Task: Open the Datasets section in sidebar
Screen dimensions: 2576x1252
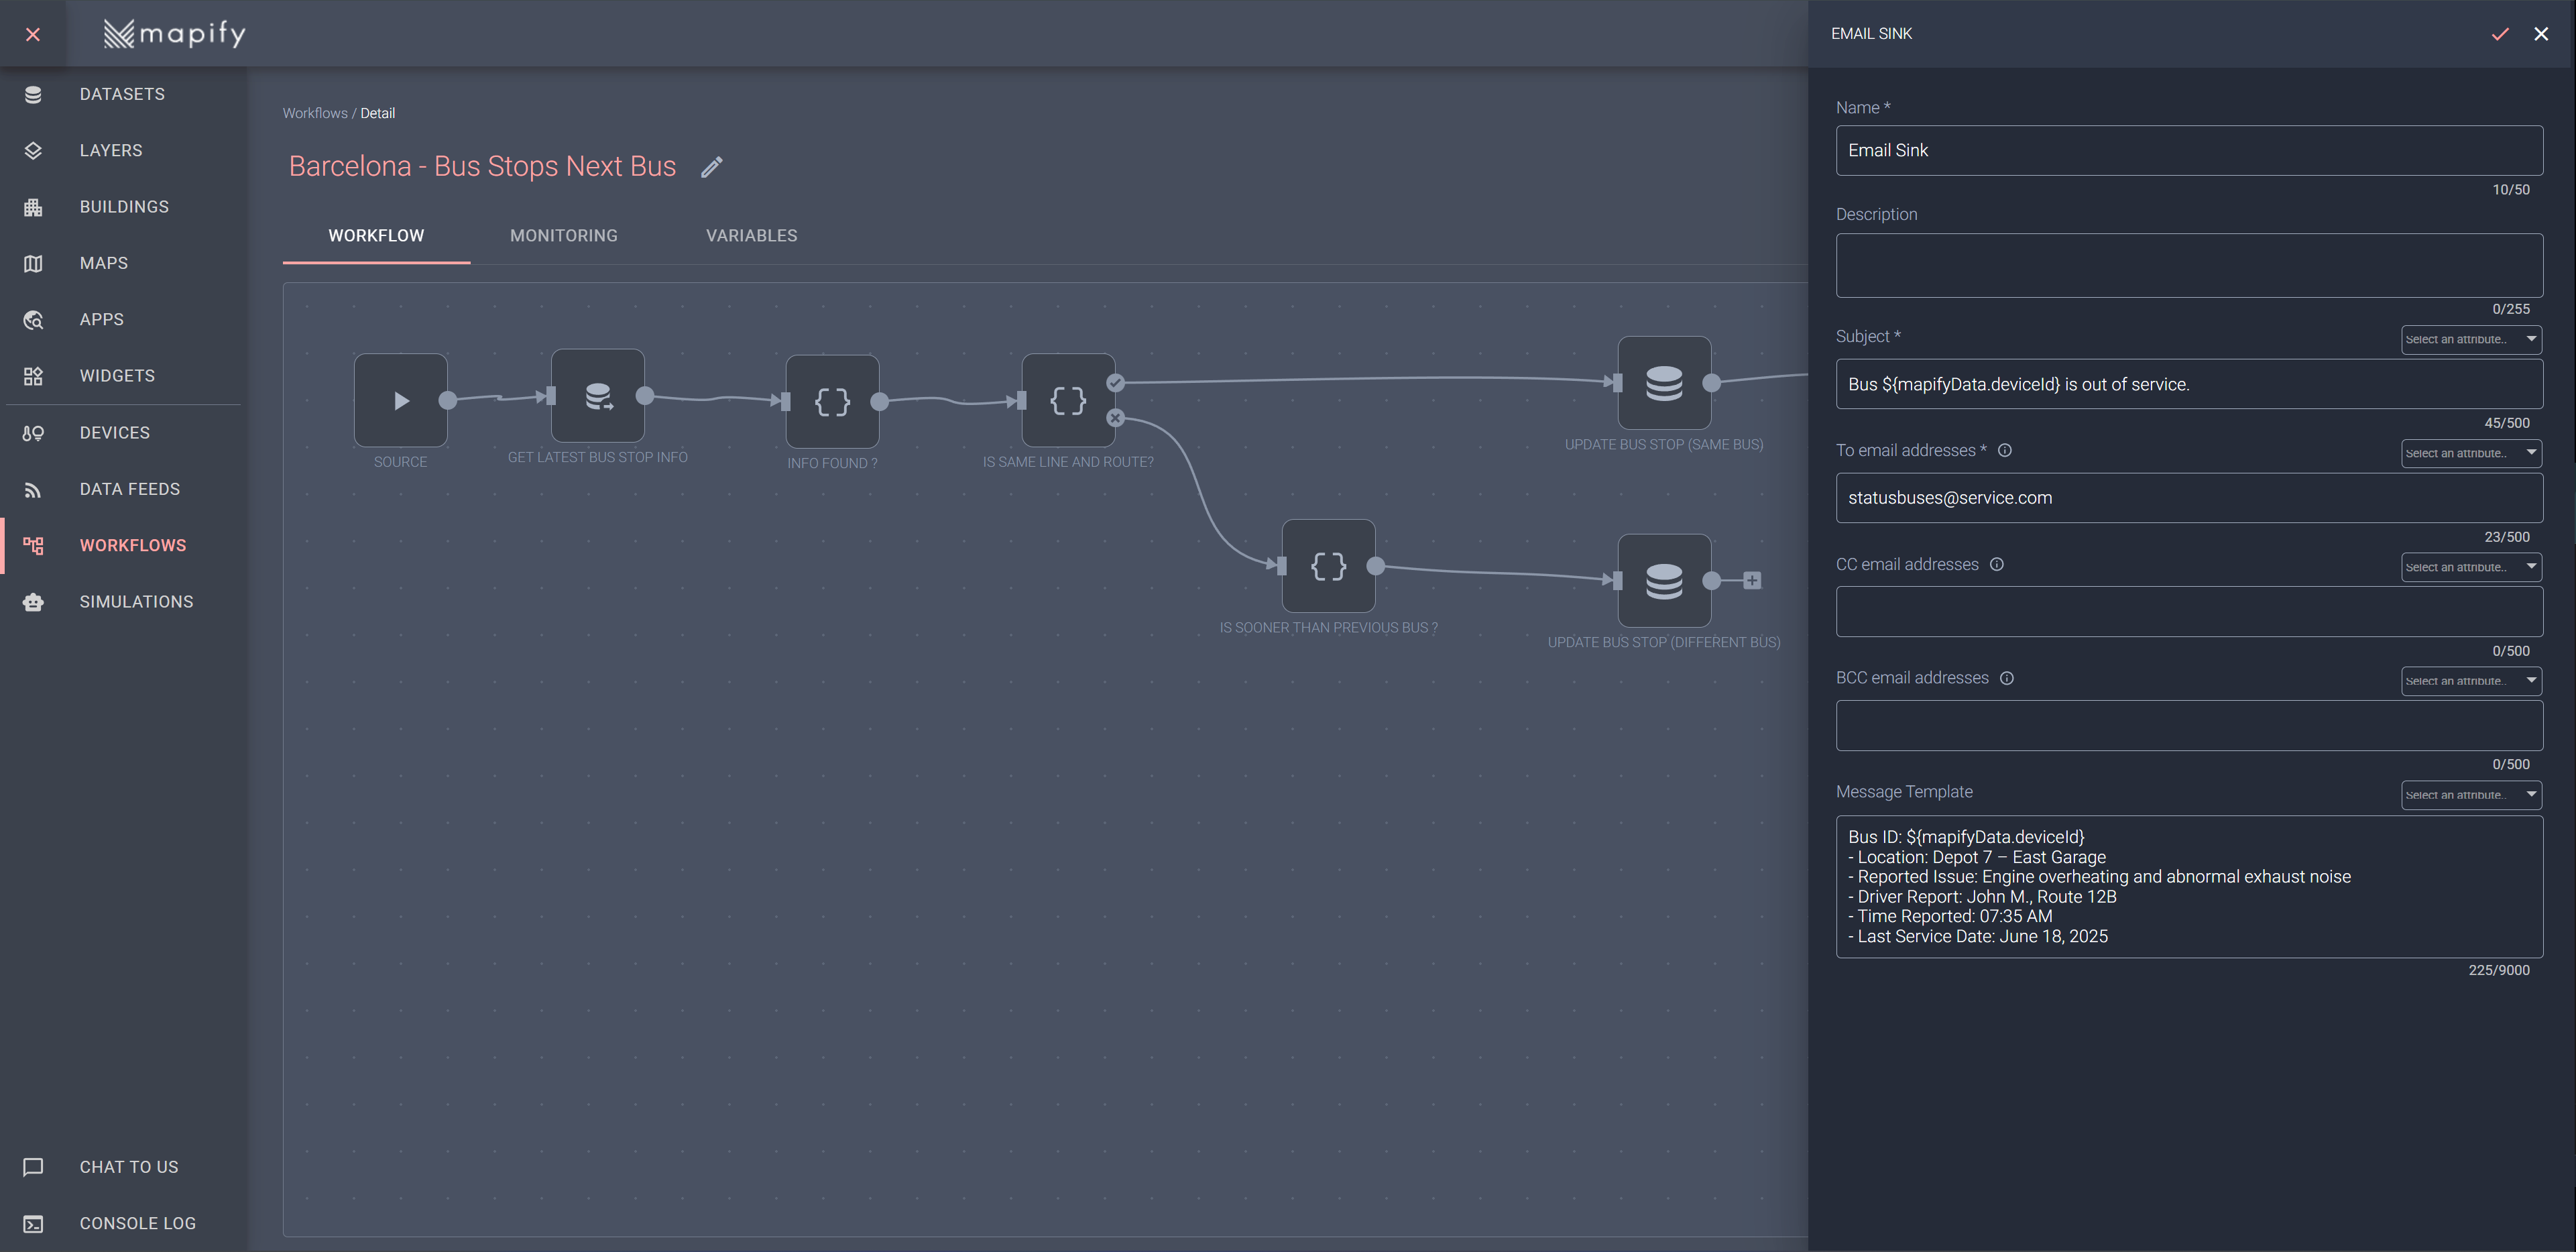Action: coord(122,93)
